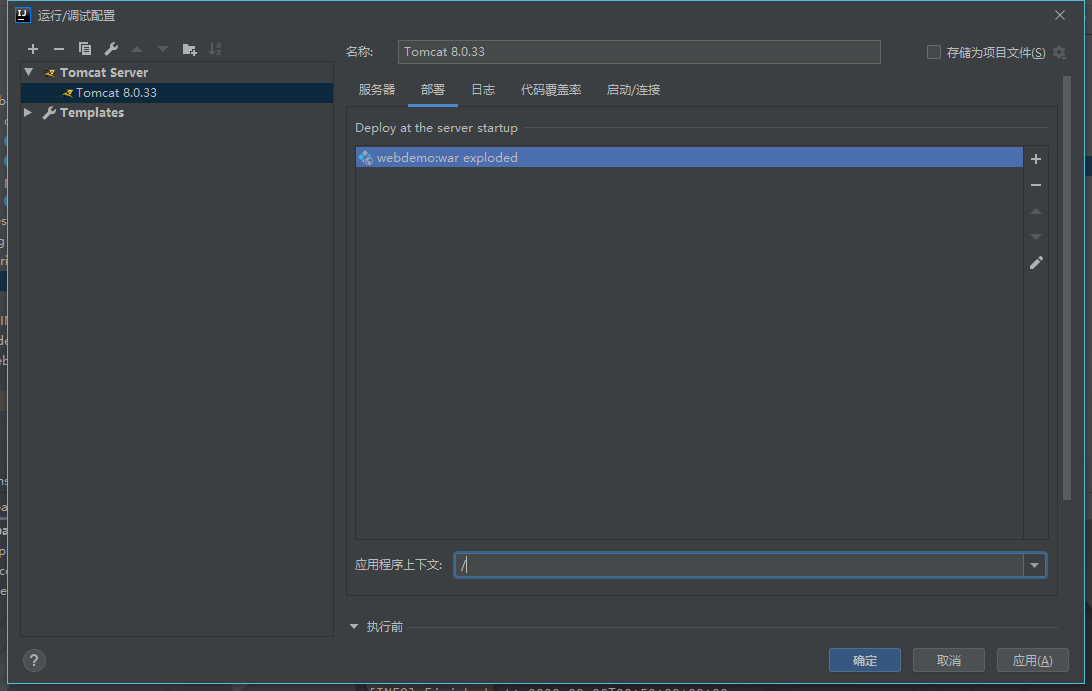Screen dimensions: 1092x691
Task: Expand the Templates tree node
Action: click(29, 113)
